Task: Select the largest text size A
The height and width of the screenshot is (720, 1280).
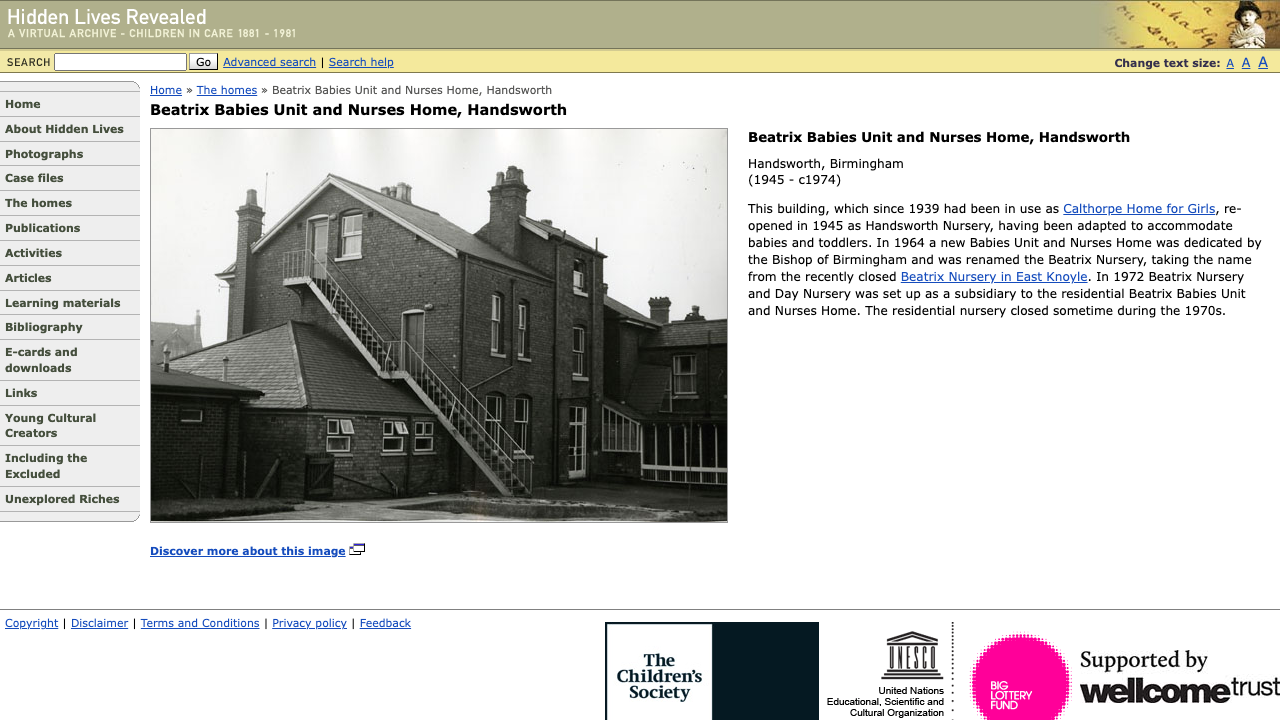Action: tap(1262, 62)
